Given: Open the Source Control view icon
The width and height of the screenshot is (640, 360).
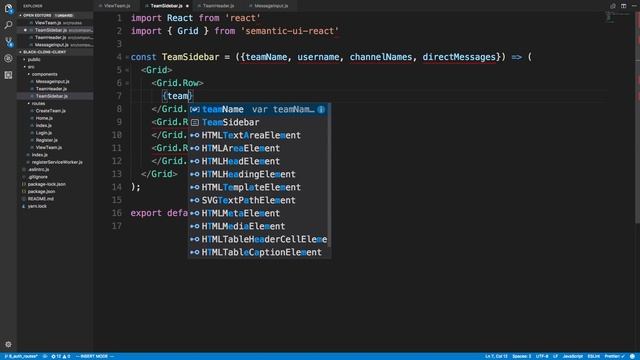Looking at the screenshot, I should coord(8,42).
